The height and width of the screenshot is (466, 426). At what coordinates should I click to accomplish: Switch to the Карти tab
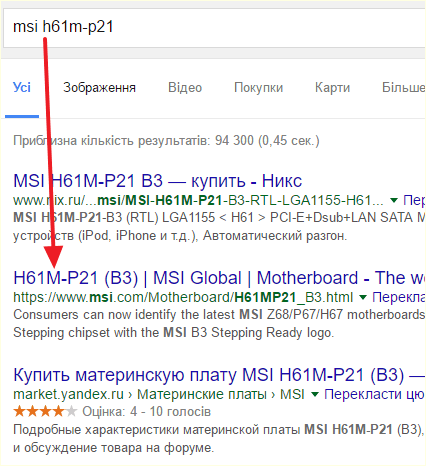point(332,88)
